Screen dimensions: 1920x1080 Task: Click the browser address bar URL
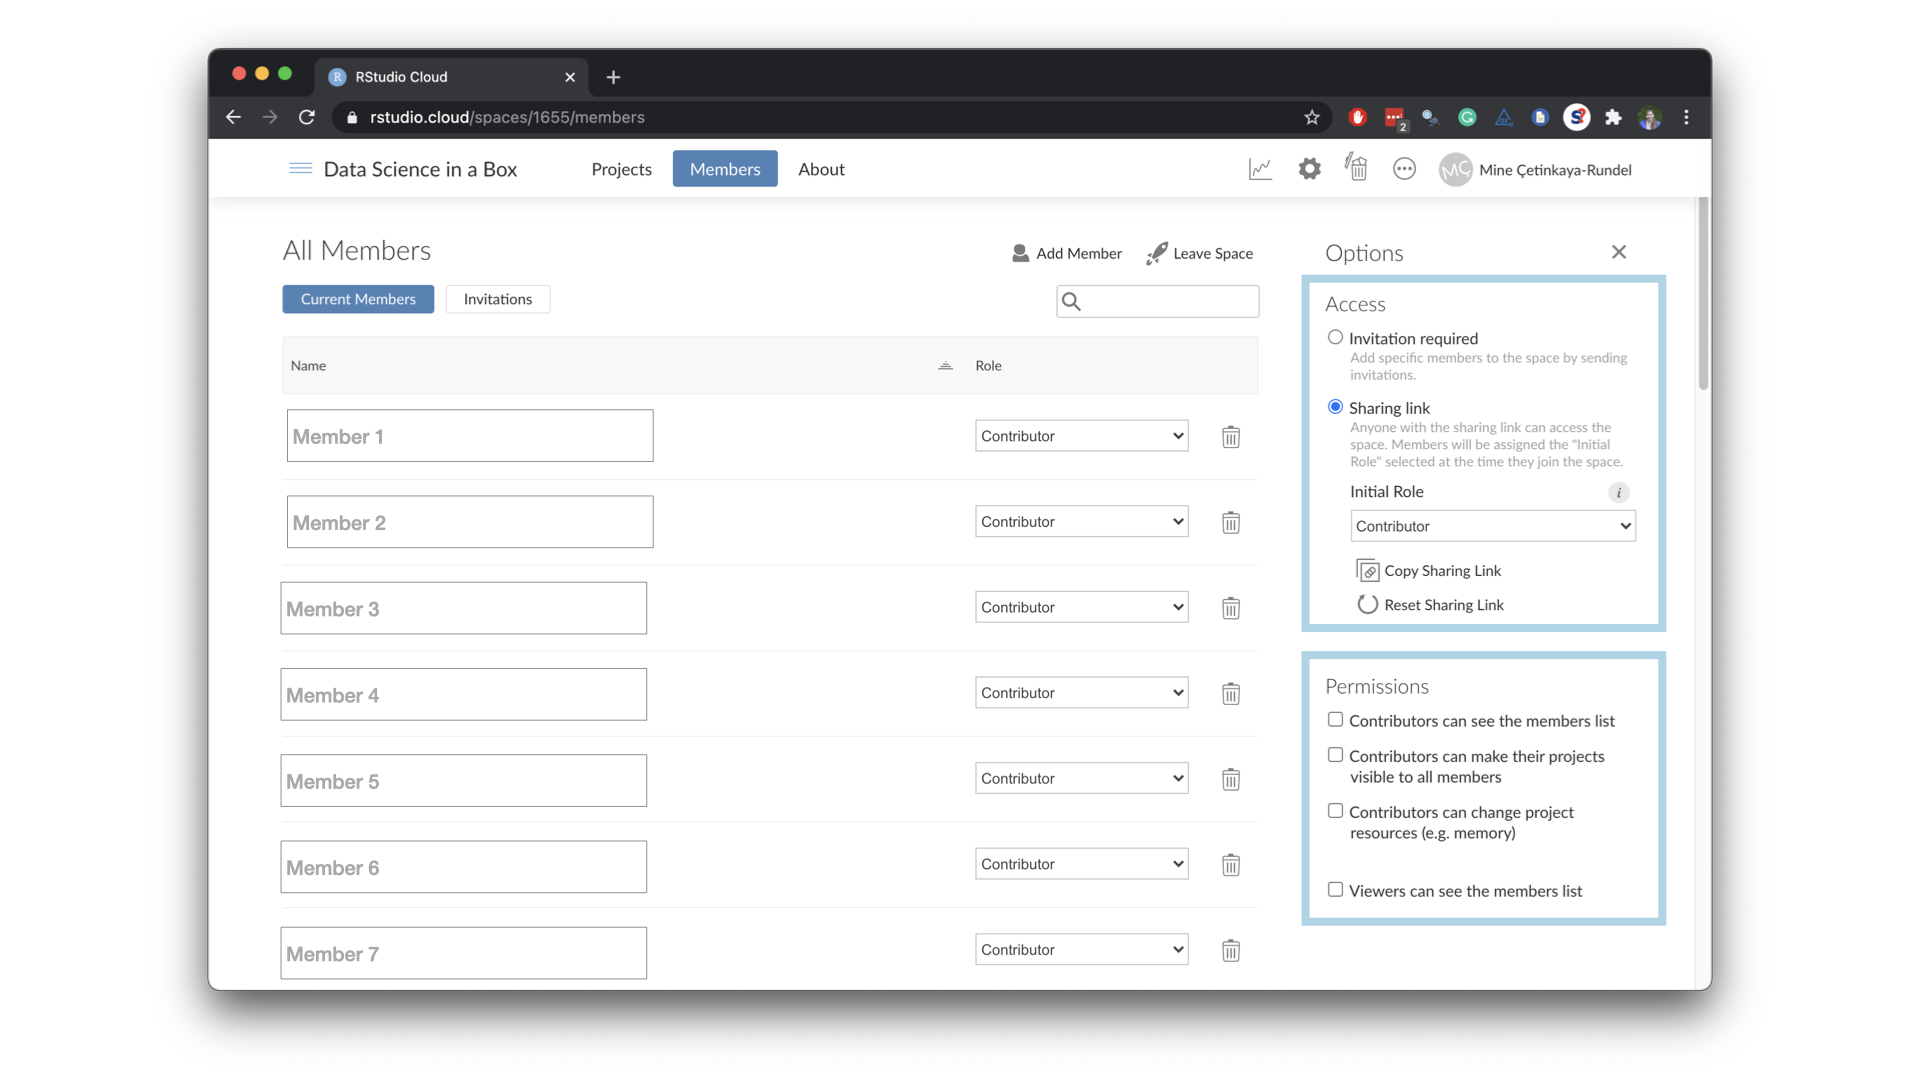(507, 117)
